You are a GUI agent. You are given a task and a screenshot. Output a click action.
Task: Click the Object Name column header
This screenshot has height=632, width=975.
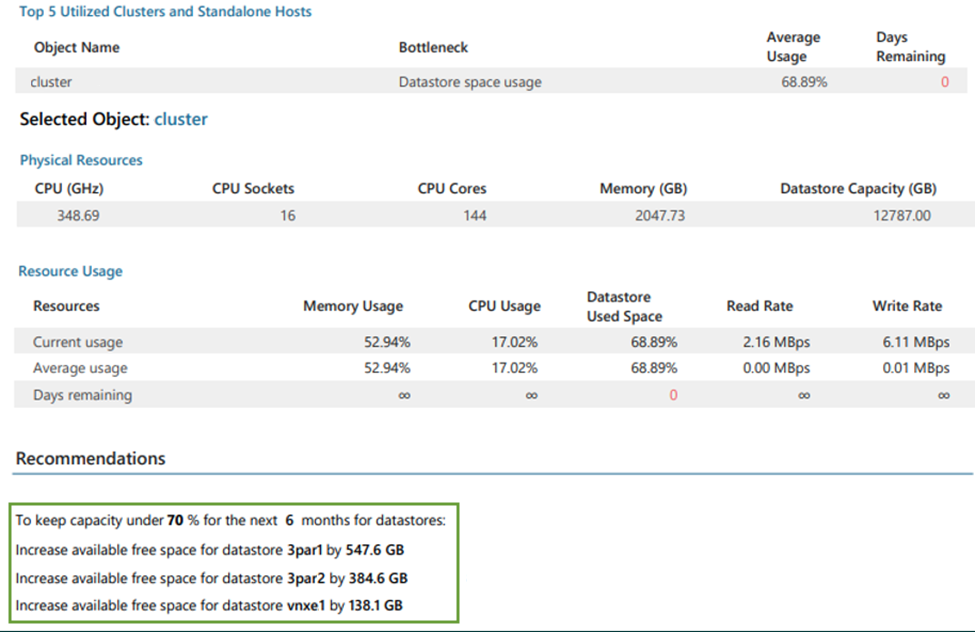[76, 47]
